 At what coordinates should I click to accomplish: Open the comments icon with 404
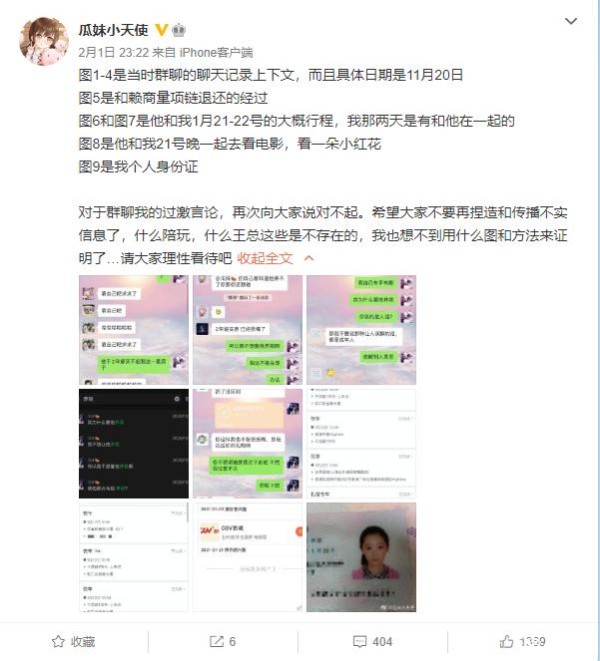point(373,642)
